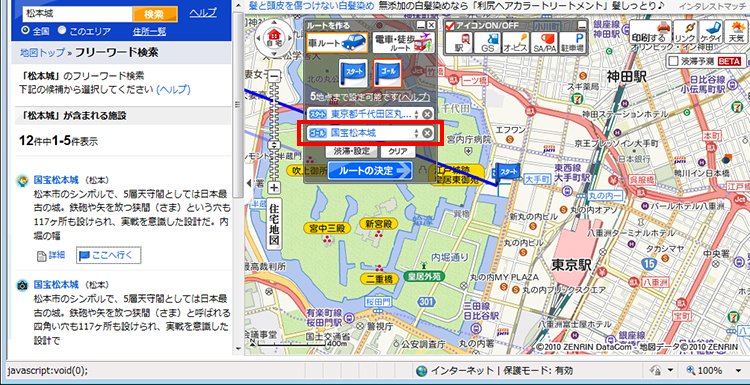The height and width of the screenshot is (385, 750).
Task: Click the 松本城 search input field
Action: pos(77,14)
